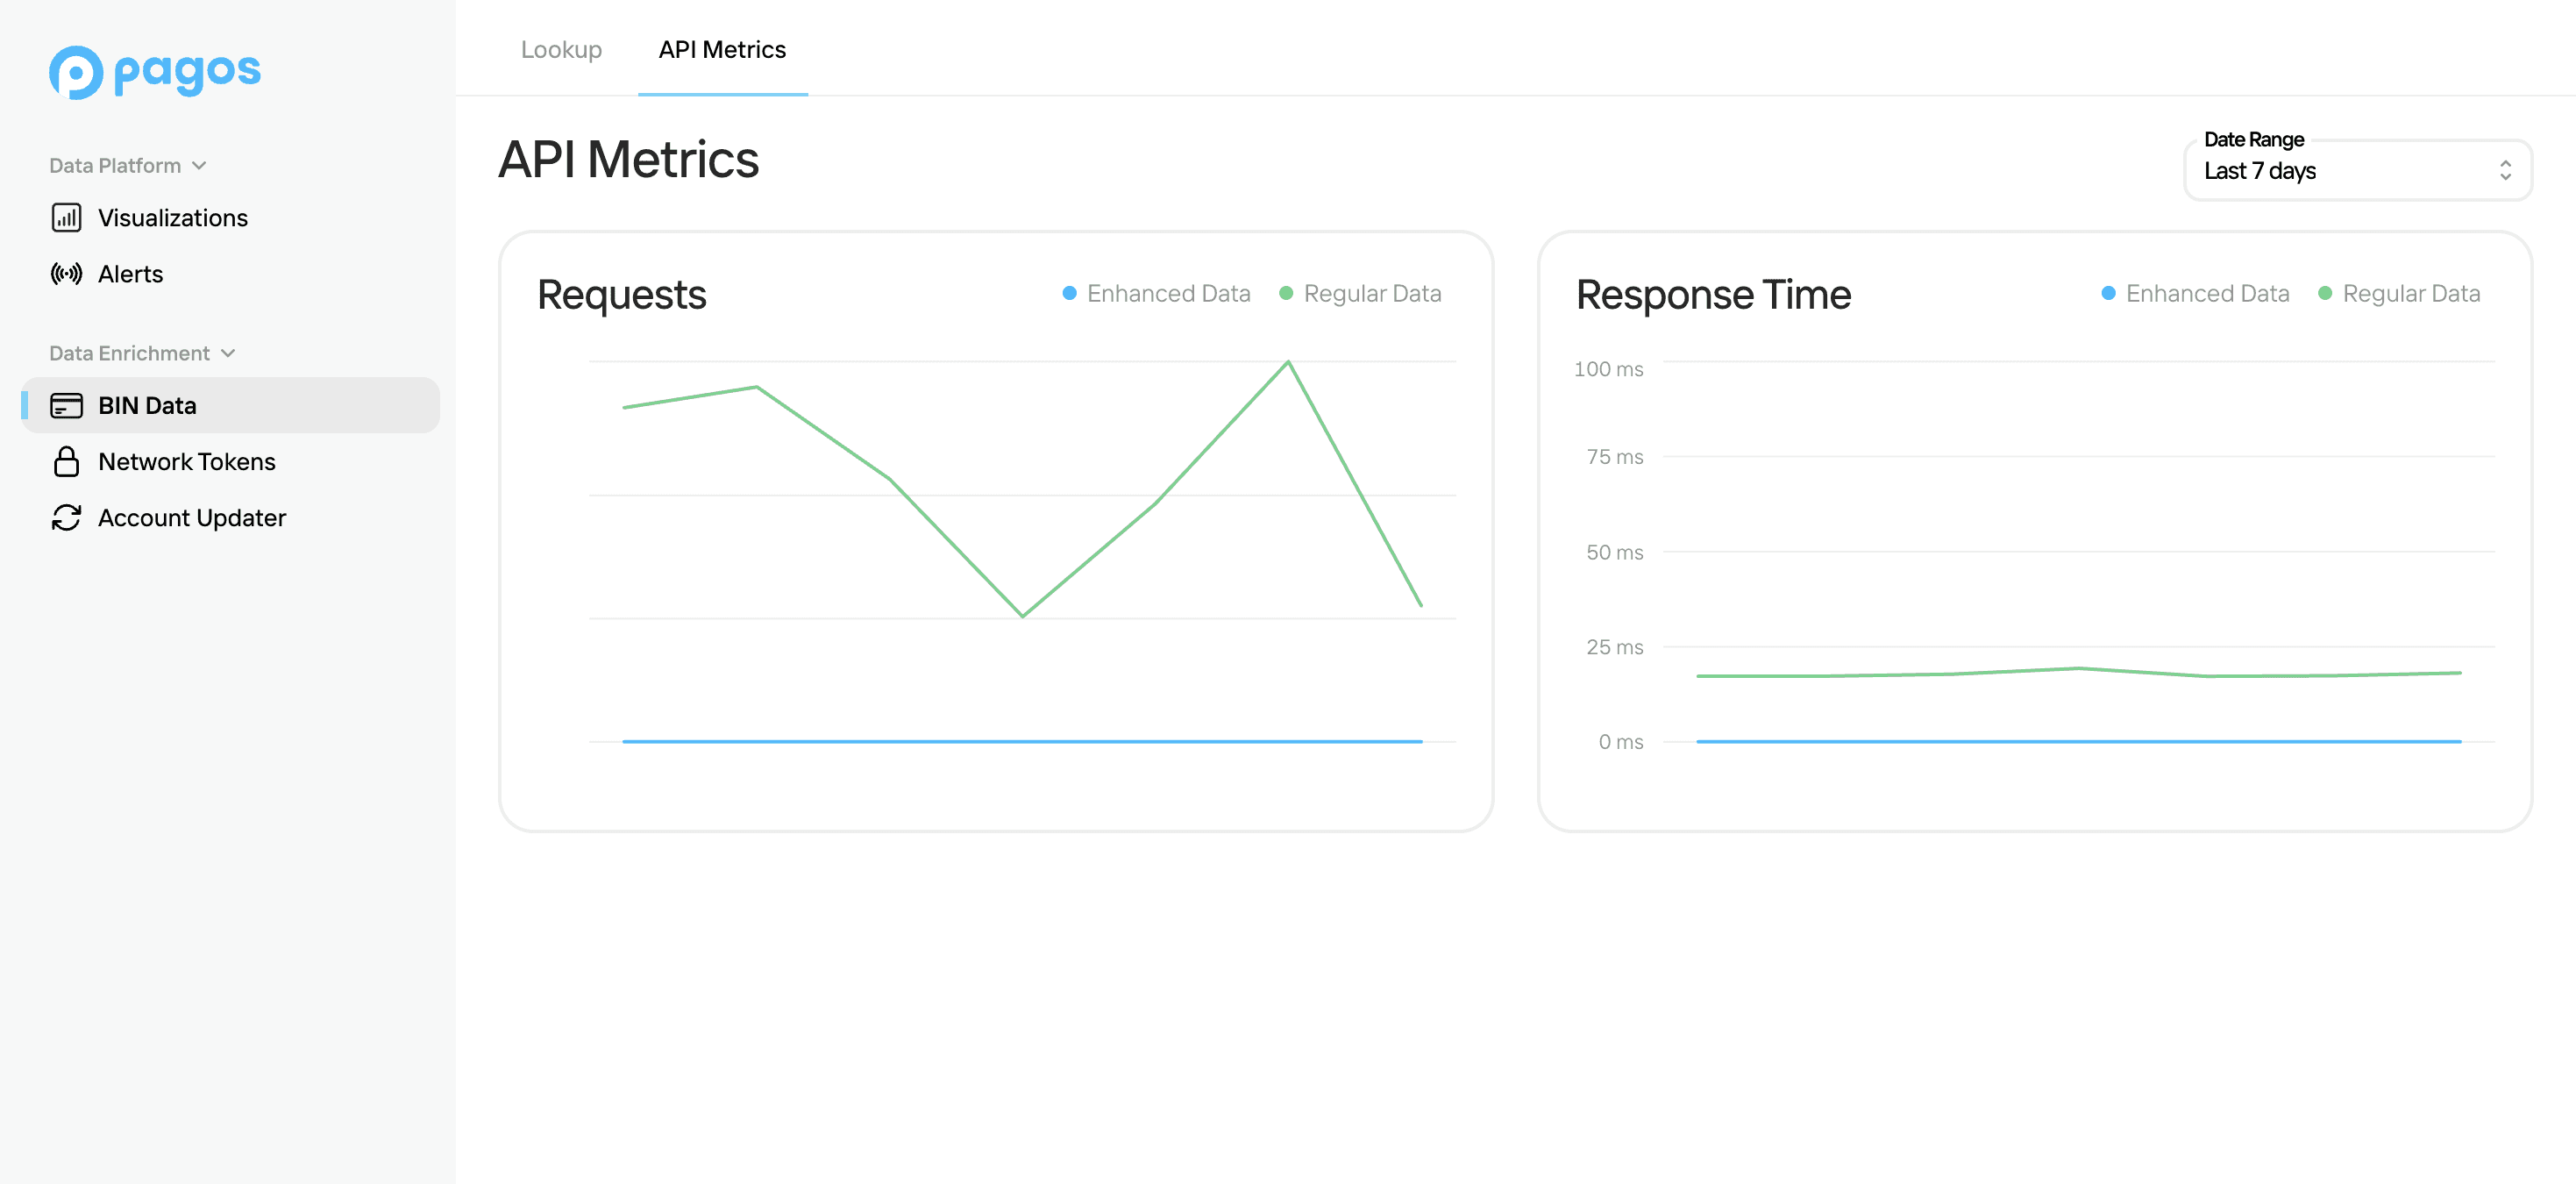The image size is (2576, 1184).
Task: Click the BIN Data card icon
Action: [66, 405]
